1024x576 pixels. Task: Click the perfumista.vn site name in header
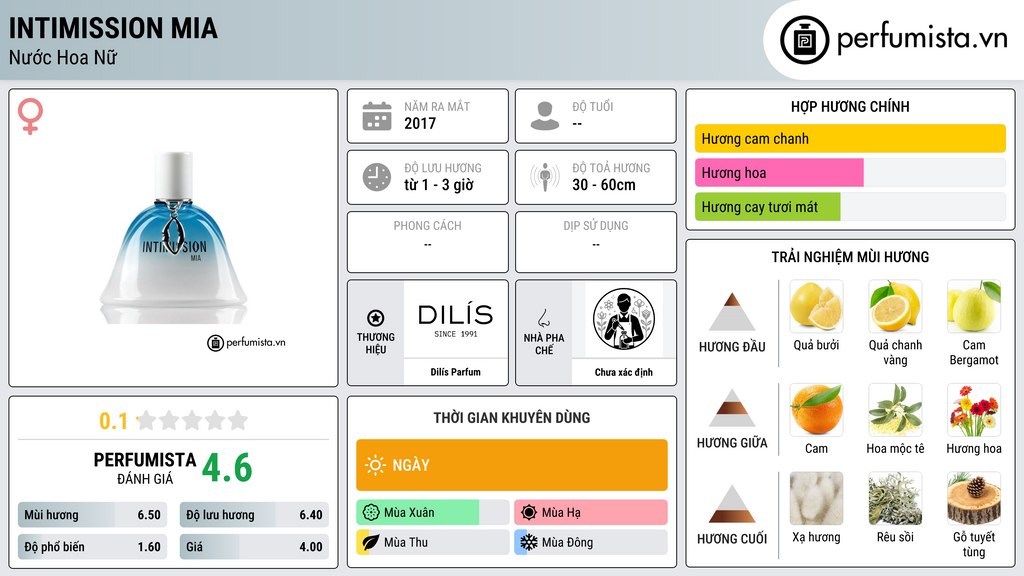(922, 38)
